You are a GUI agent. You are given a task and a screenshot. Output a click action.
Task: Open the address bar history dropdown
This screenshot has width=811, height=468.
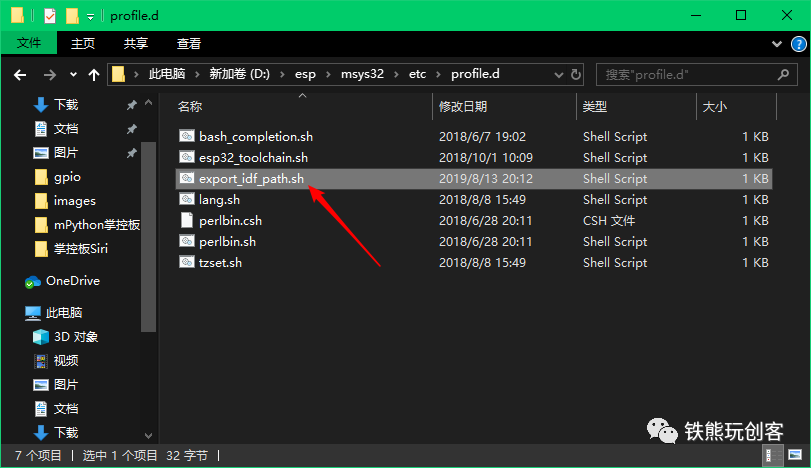[559, 75]
